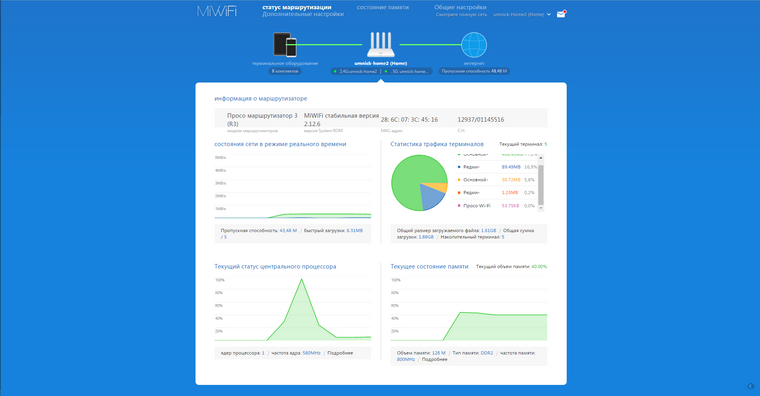Click the 800MHz memory frequency value
The width and height of the screenshot is (760, 396).
point(406,359)
